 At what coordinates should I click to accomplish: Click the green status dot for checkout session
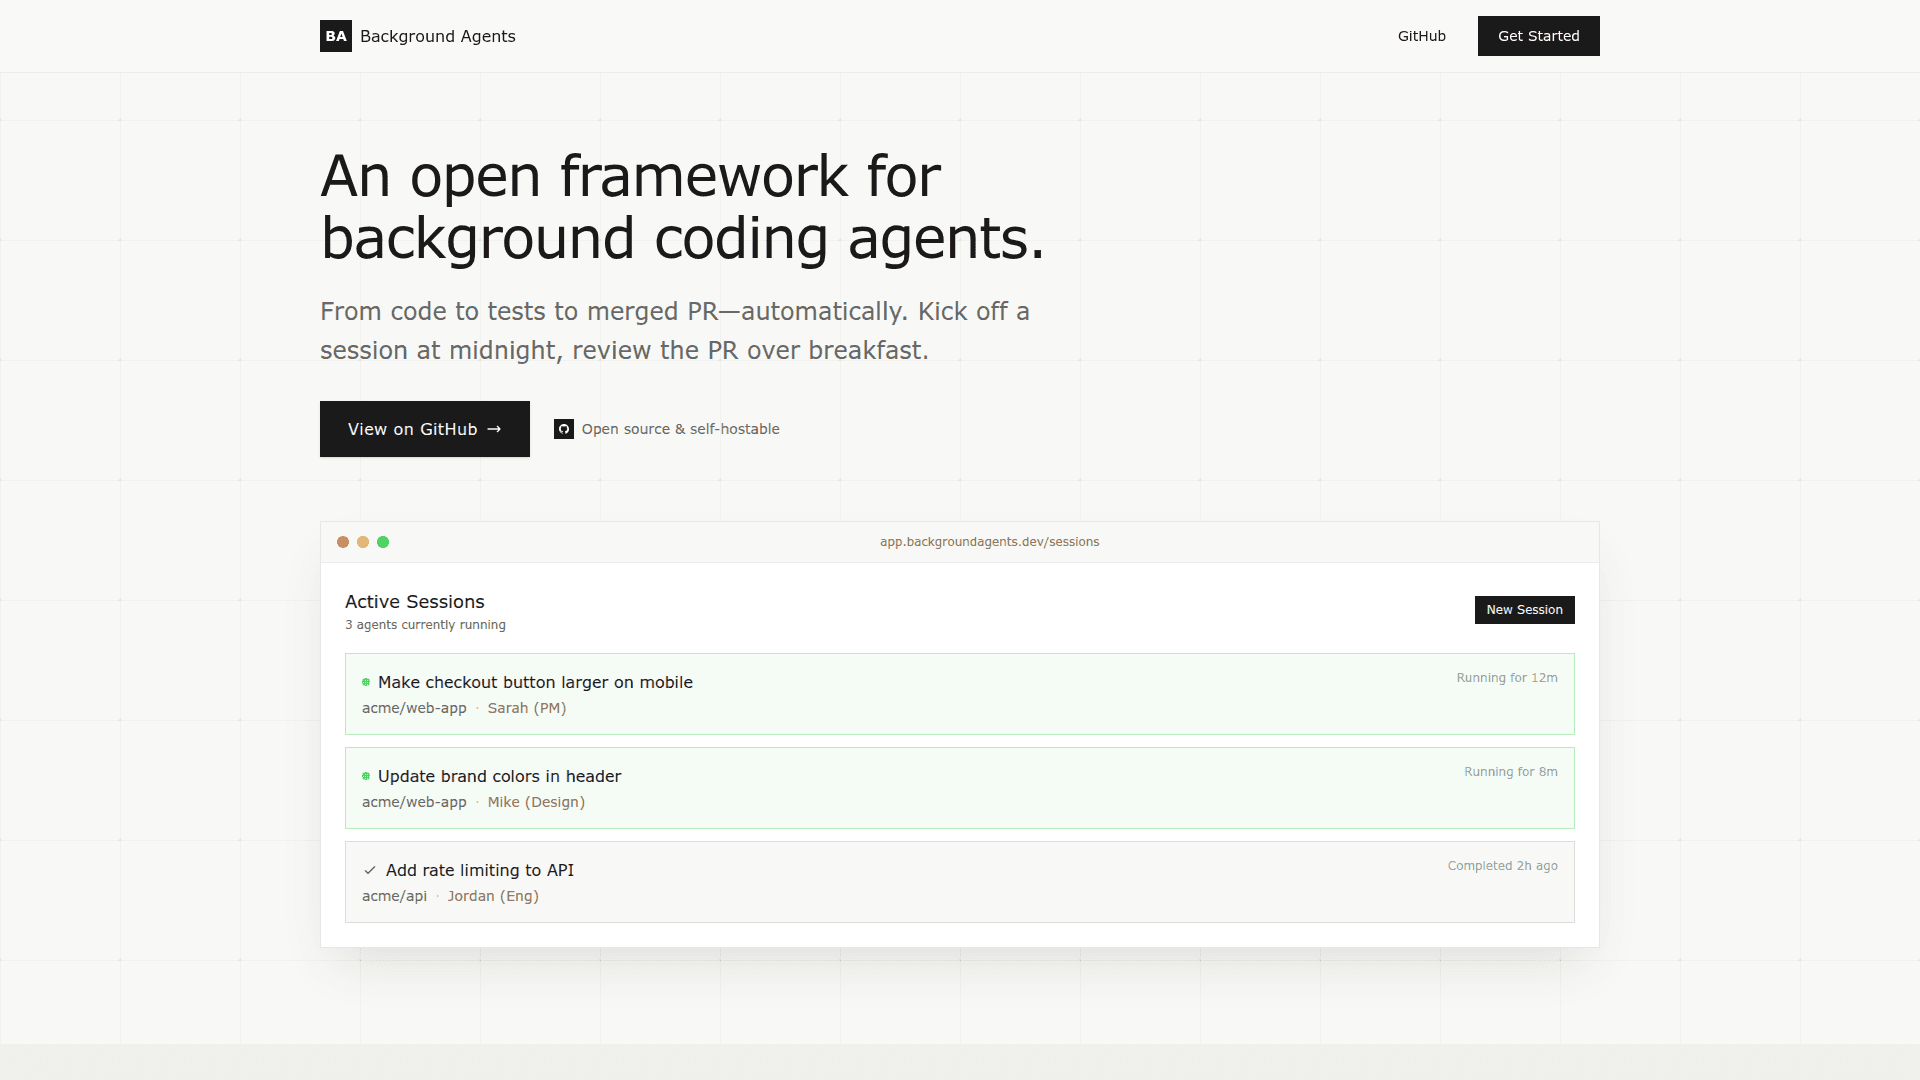(366, 682)
